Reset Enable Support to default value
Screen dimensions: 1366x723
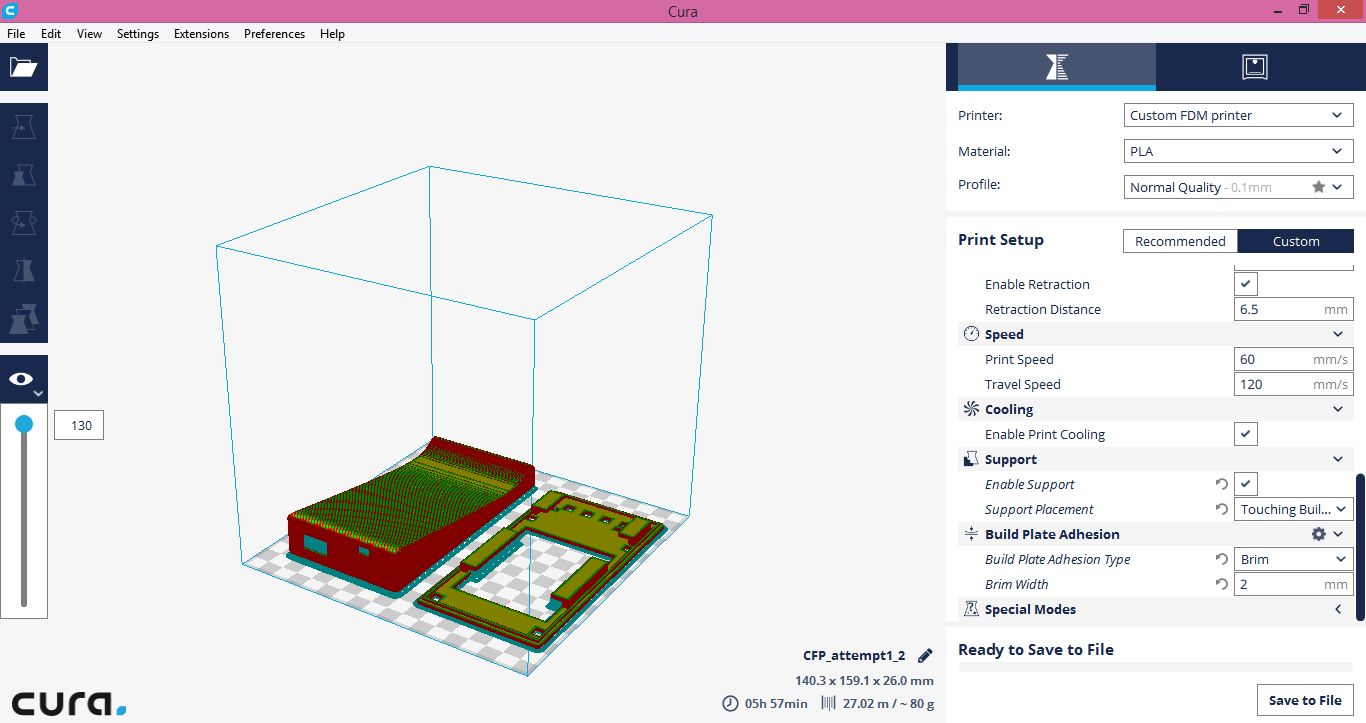coord(1221,484)
